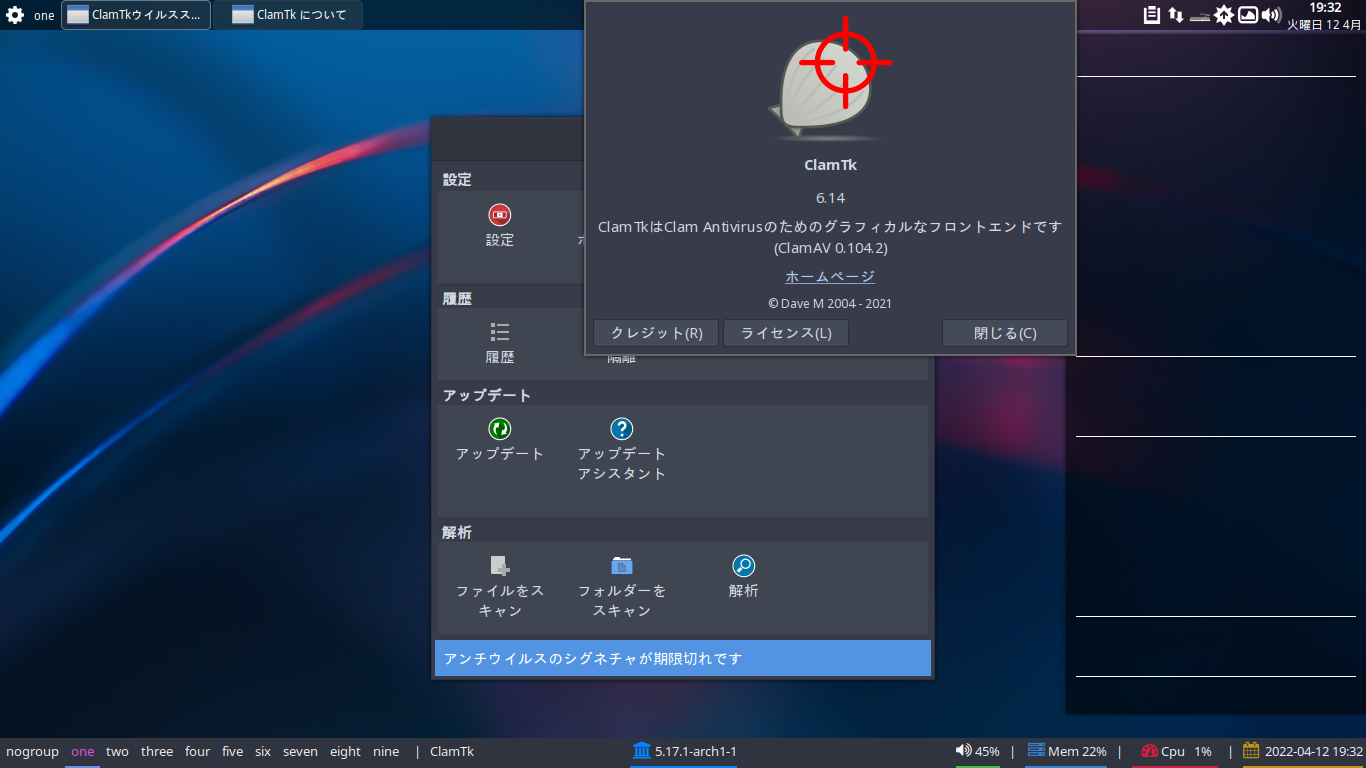Select the Scan a Folder icon
Screen dimensions: 1366x768
click(622, 566)
